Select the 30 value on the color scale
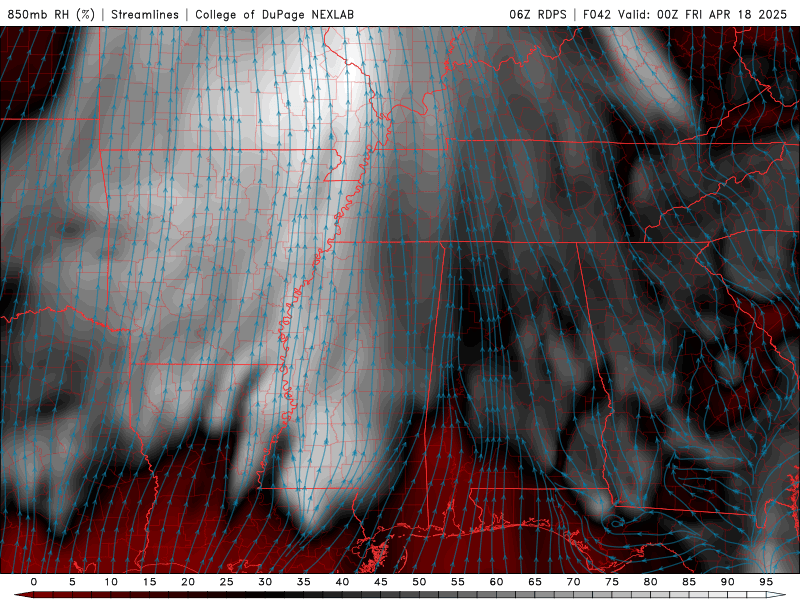 click(265, 582)
